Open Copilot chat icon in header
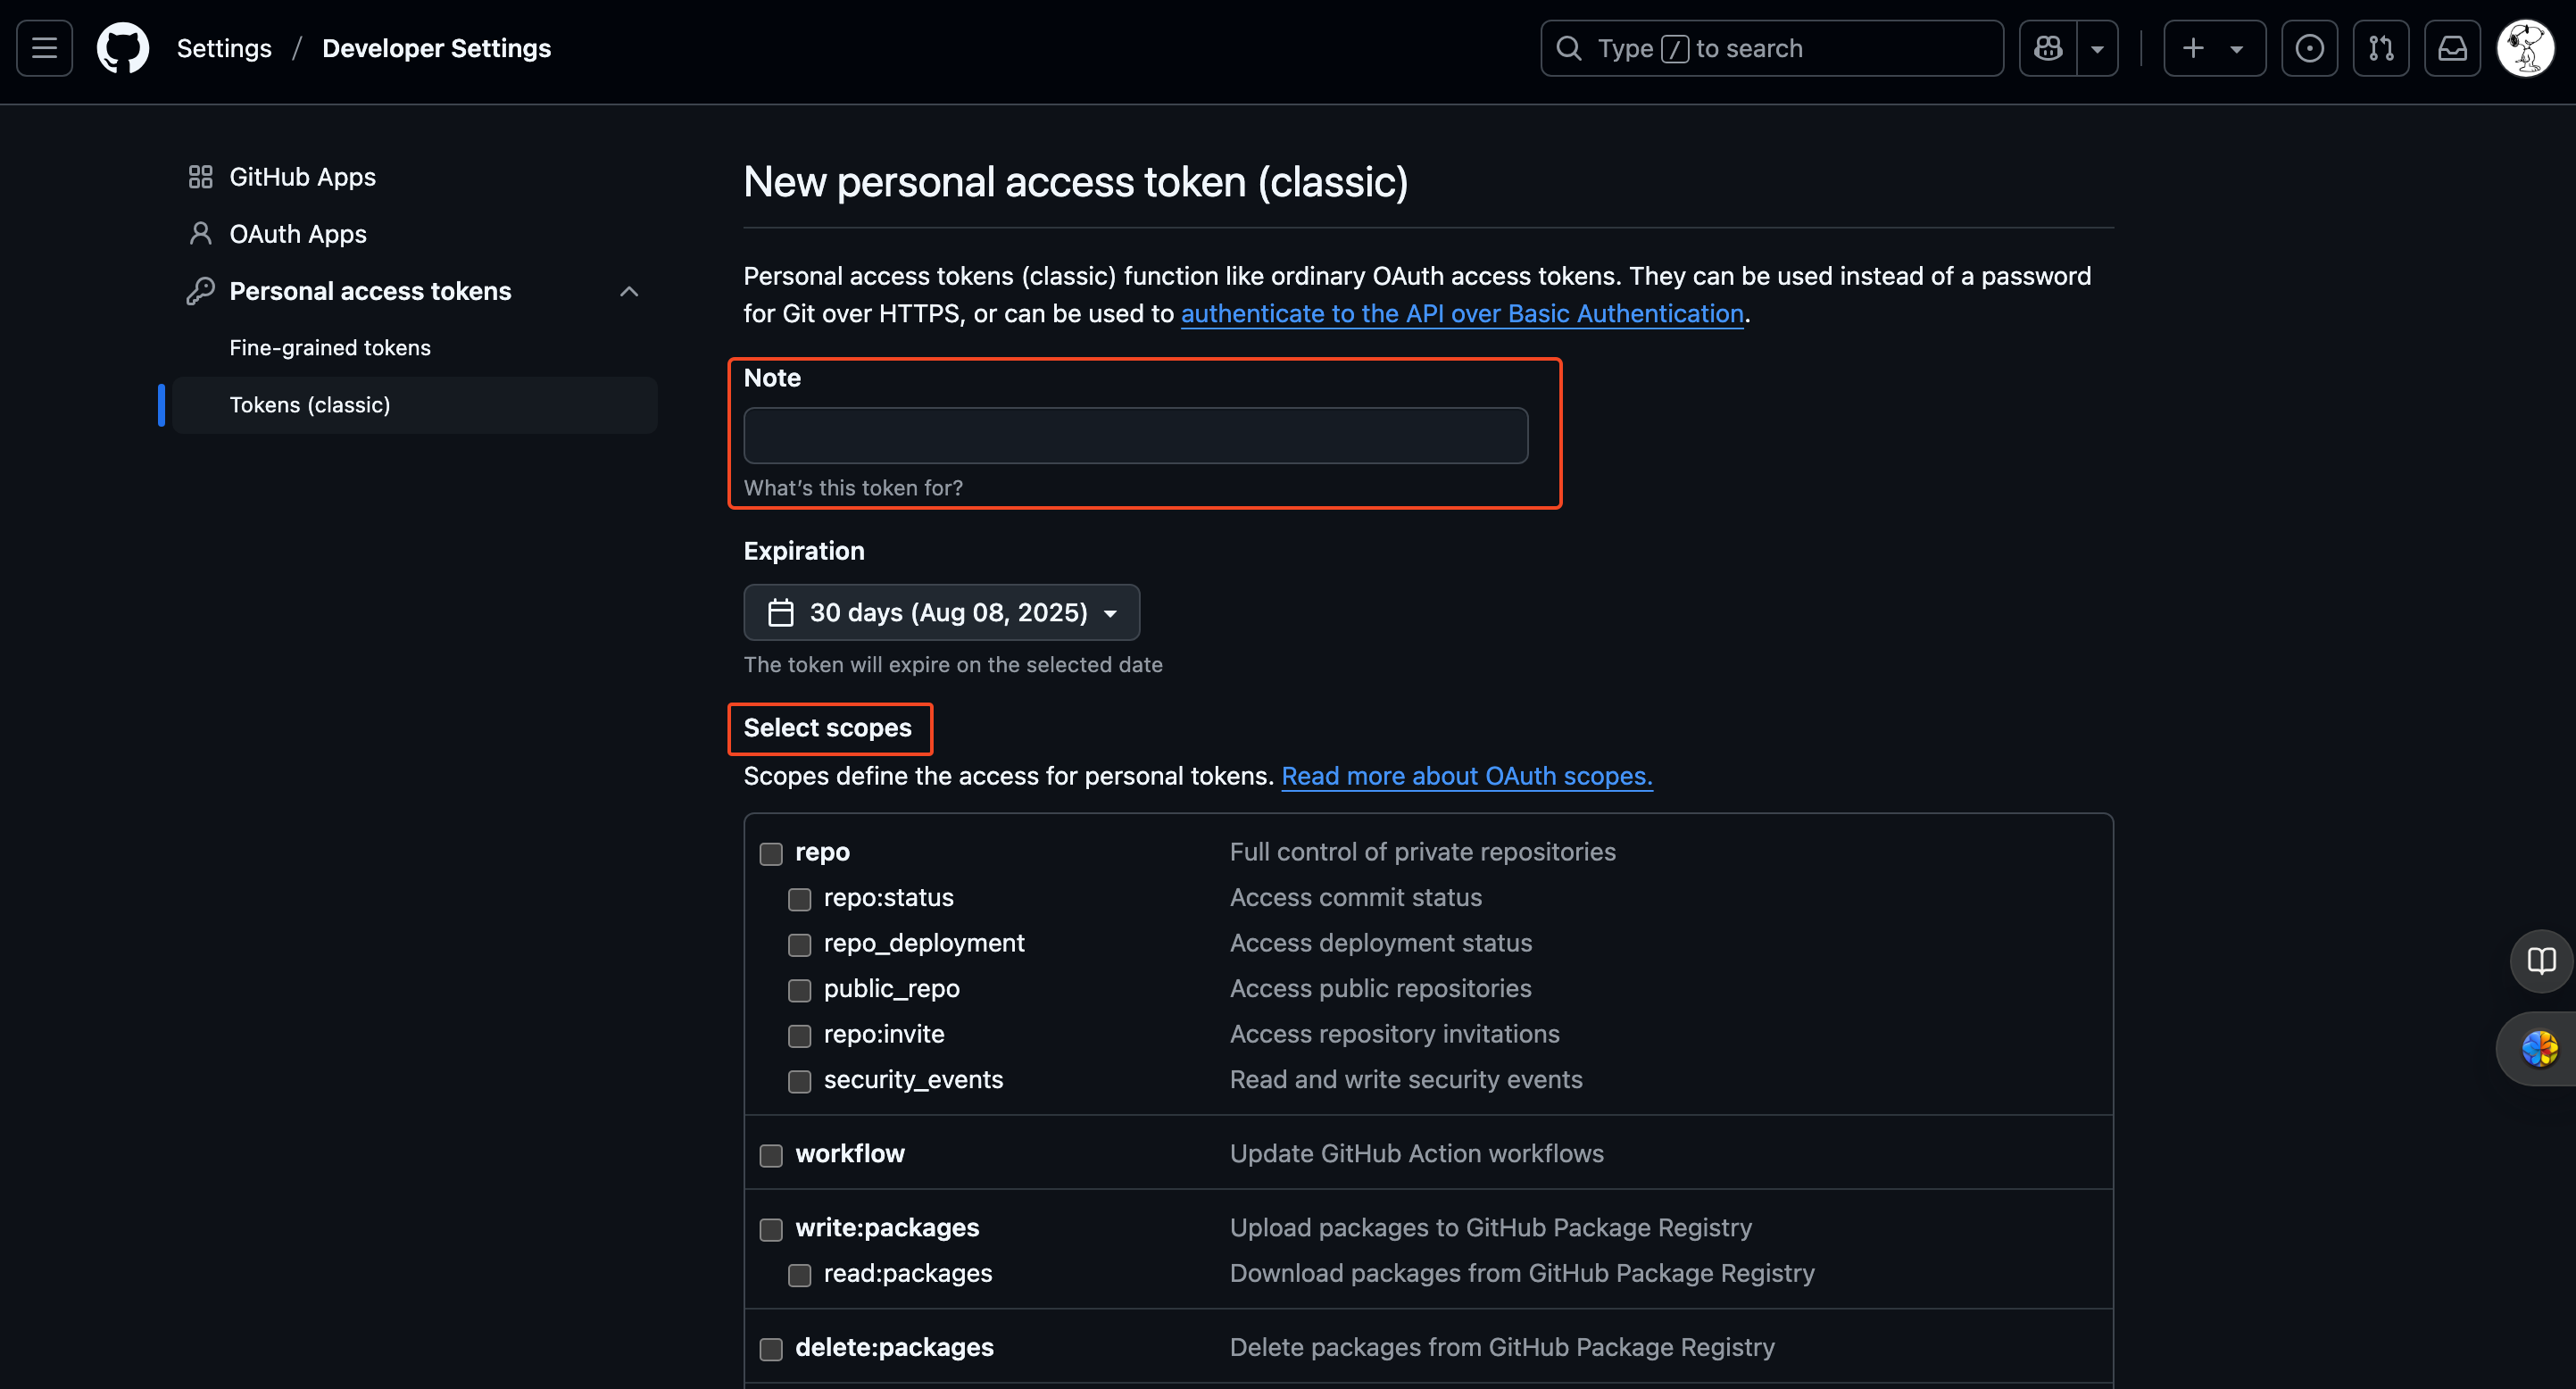 [x=2048, y=48]
